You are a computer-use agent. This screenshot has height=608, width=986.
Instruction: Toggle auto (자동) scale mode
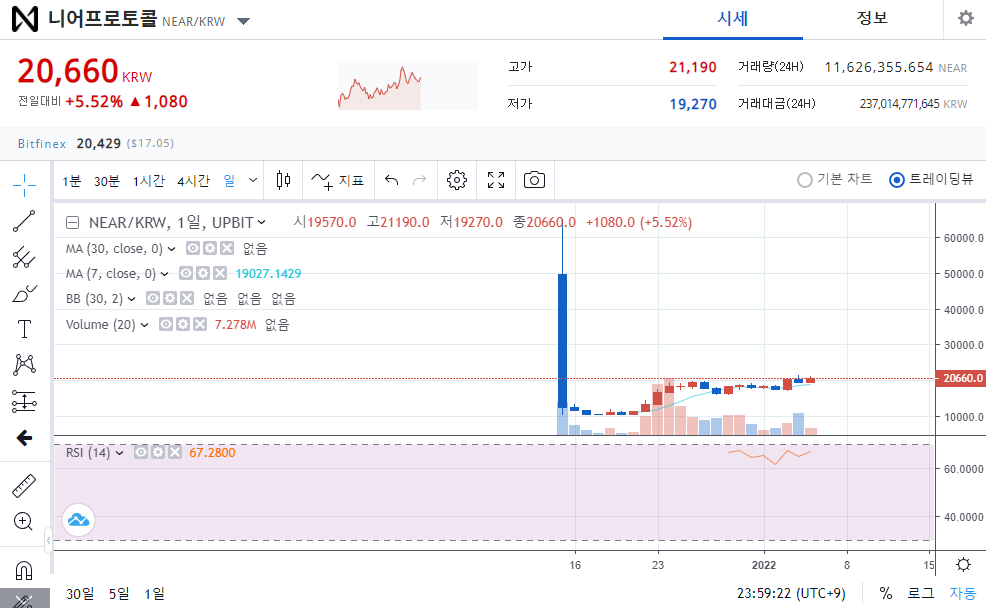tap(963, 593)
